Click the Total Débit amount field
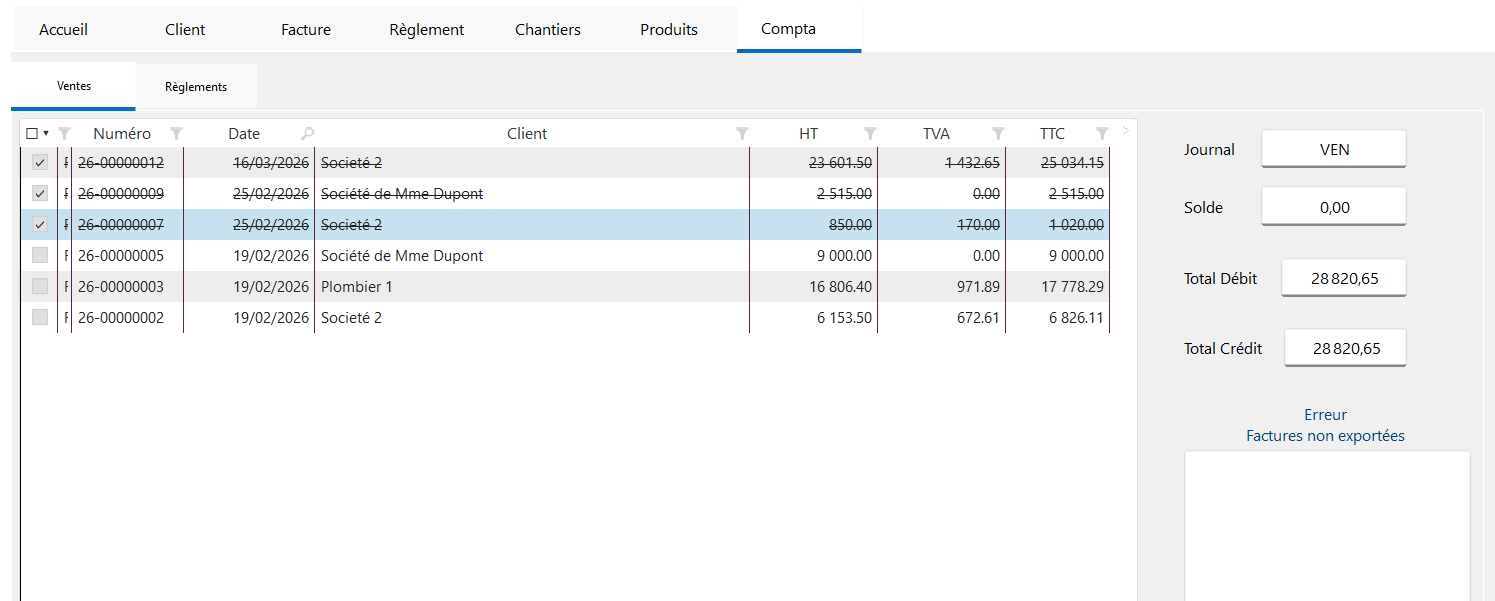Screen dimensions: 1495x601 point(1344,278)
